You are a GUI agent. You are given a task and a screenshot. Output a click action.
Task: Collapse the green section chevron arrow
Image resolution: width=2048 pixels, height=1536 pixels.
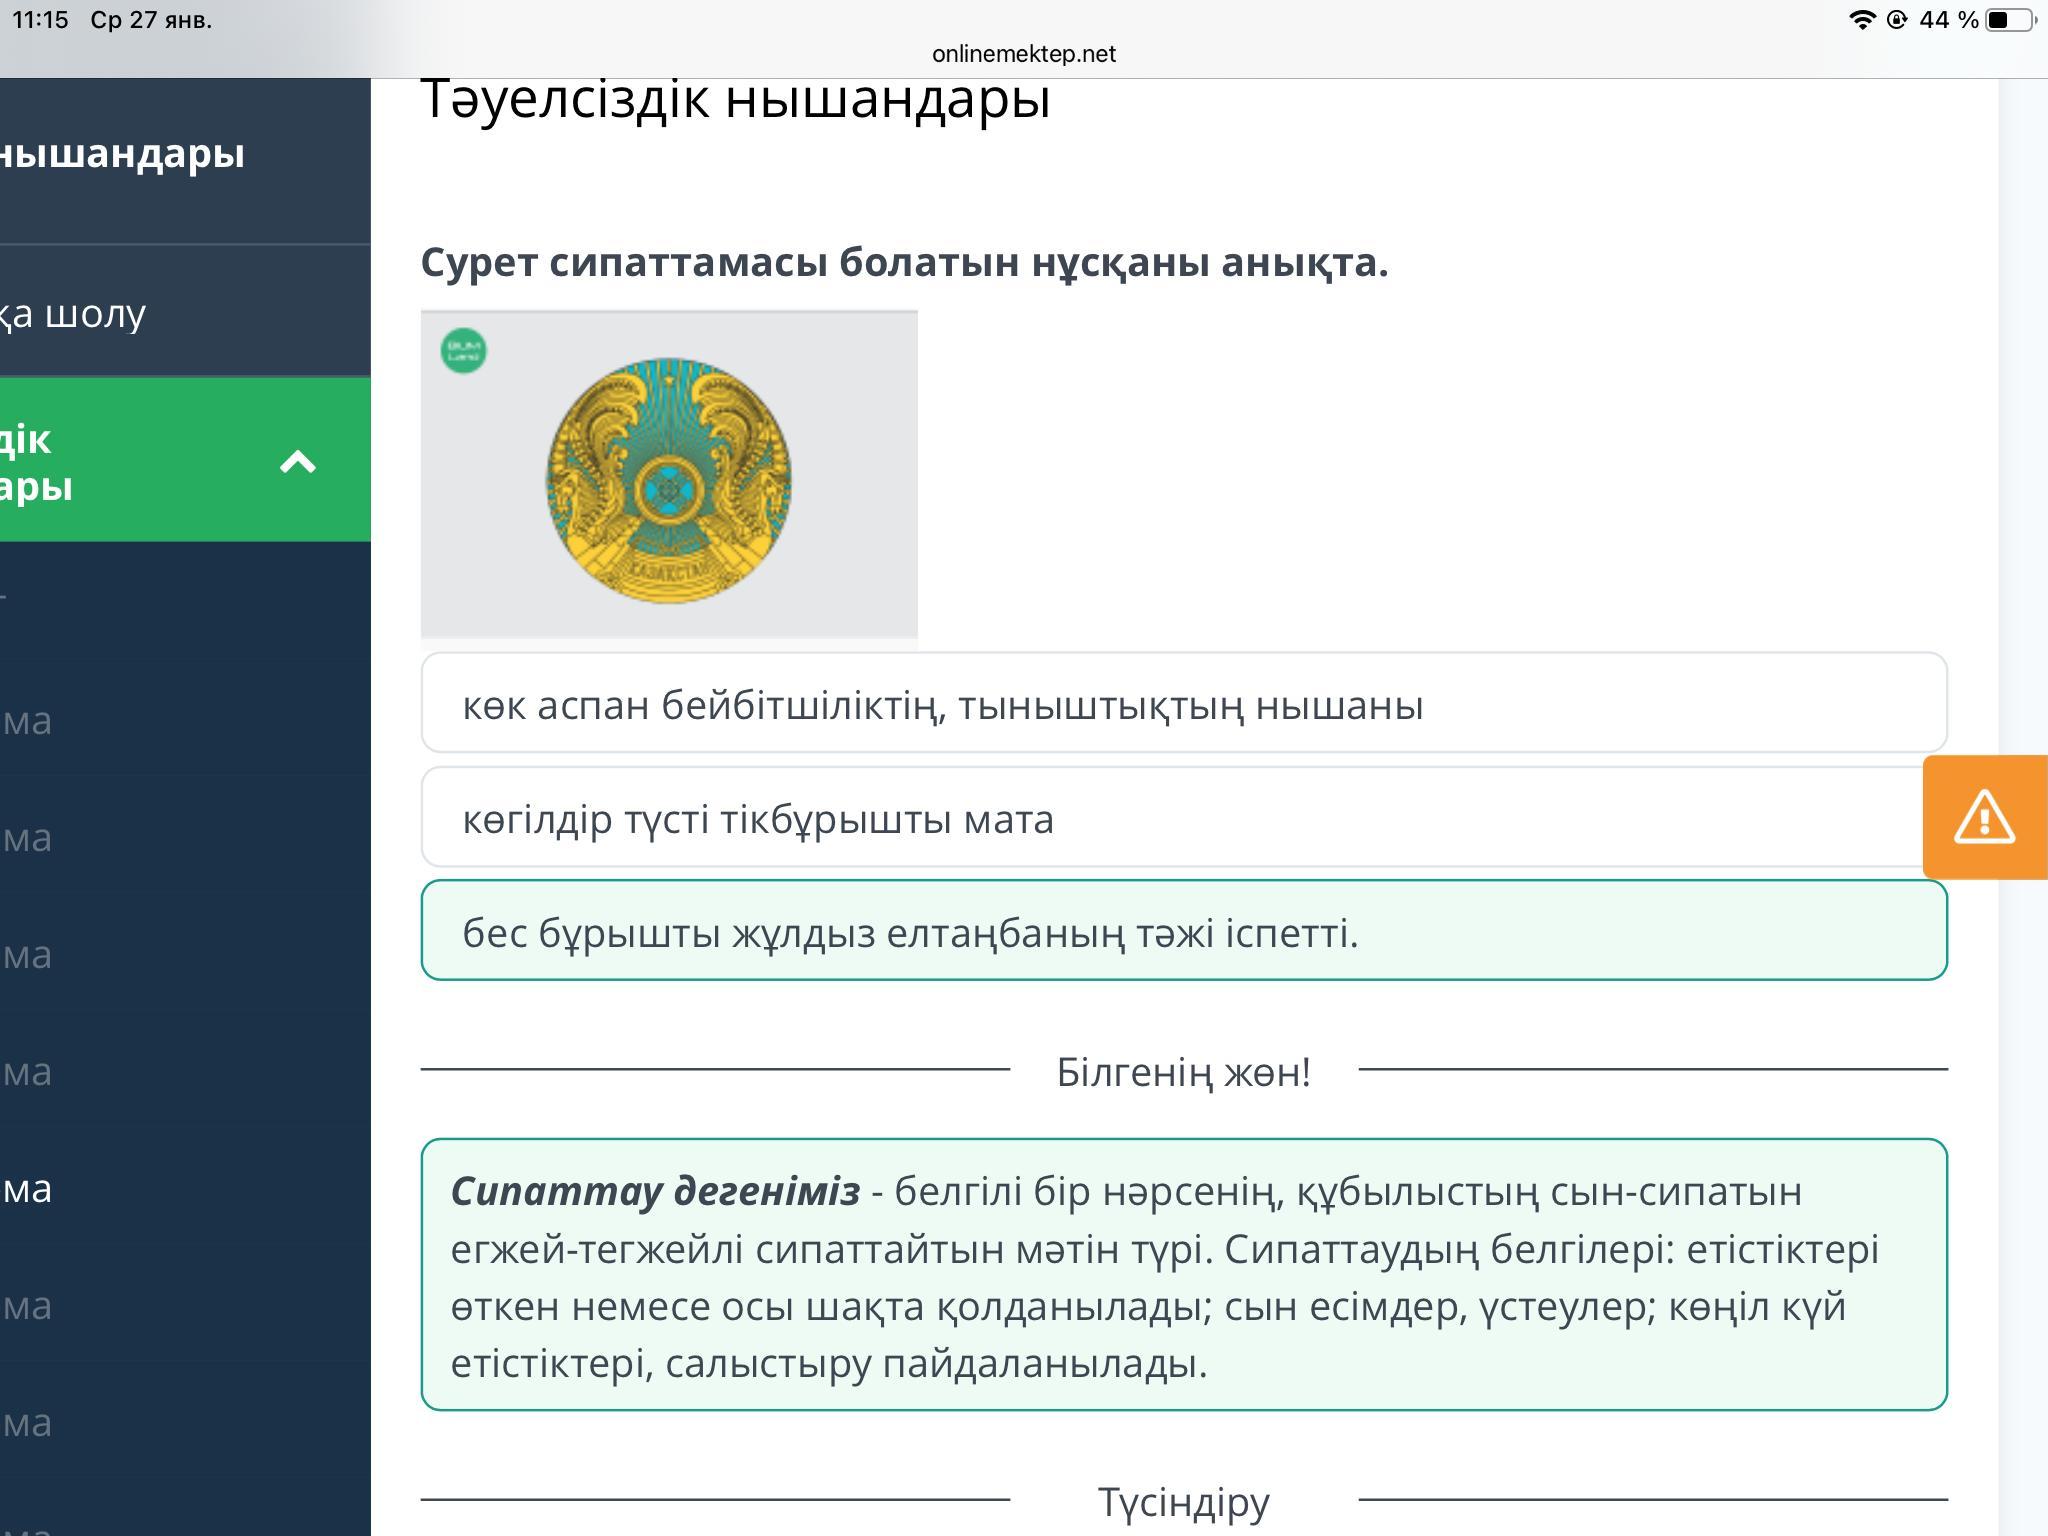click(x=297, y=461)
